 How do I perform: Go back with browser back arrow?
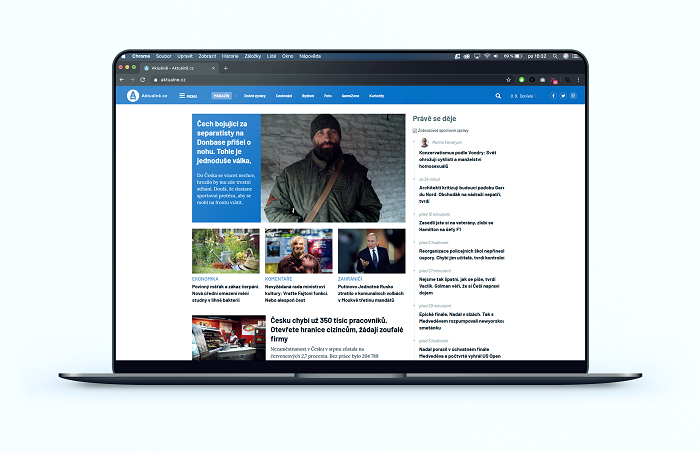tap(122, 79)
